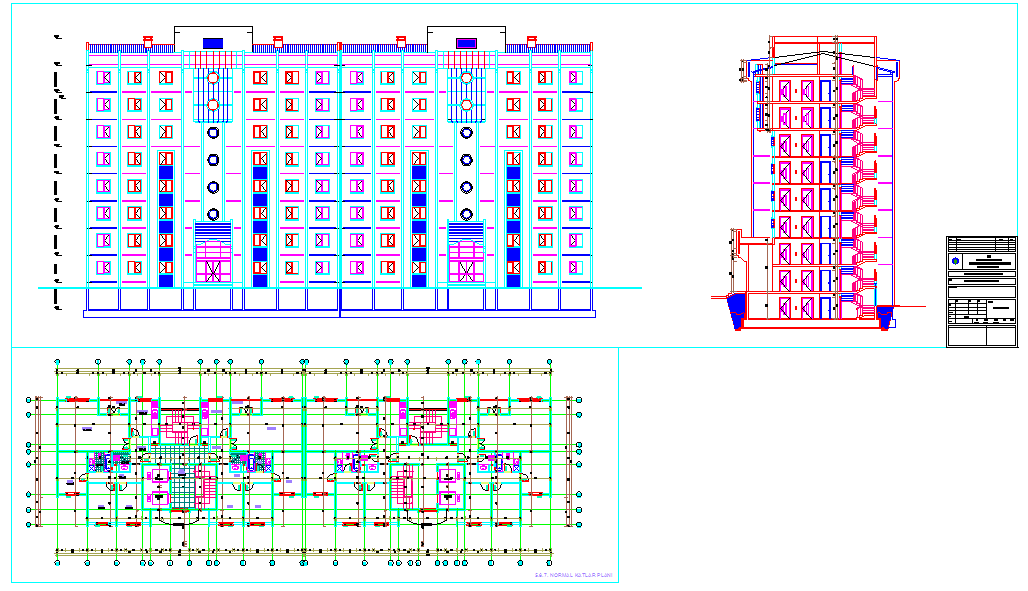Select a magenta window symbol on the front elevation
1028x591 pixels.
(104, 77)
